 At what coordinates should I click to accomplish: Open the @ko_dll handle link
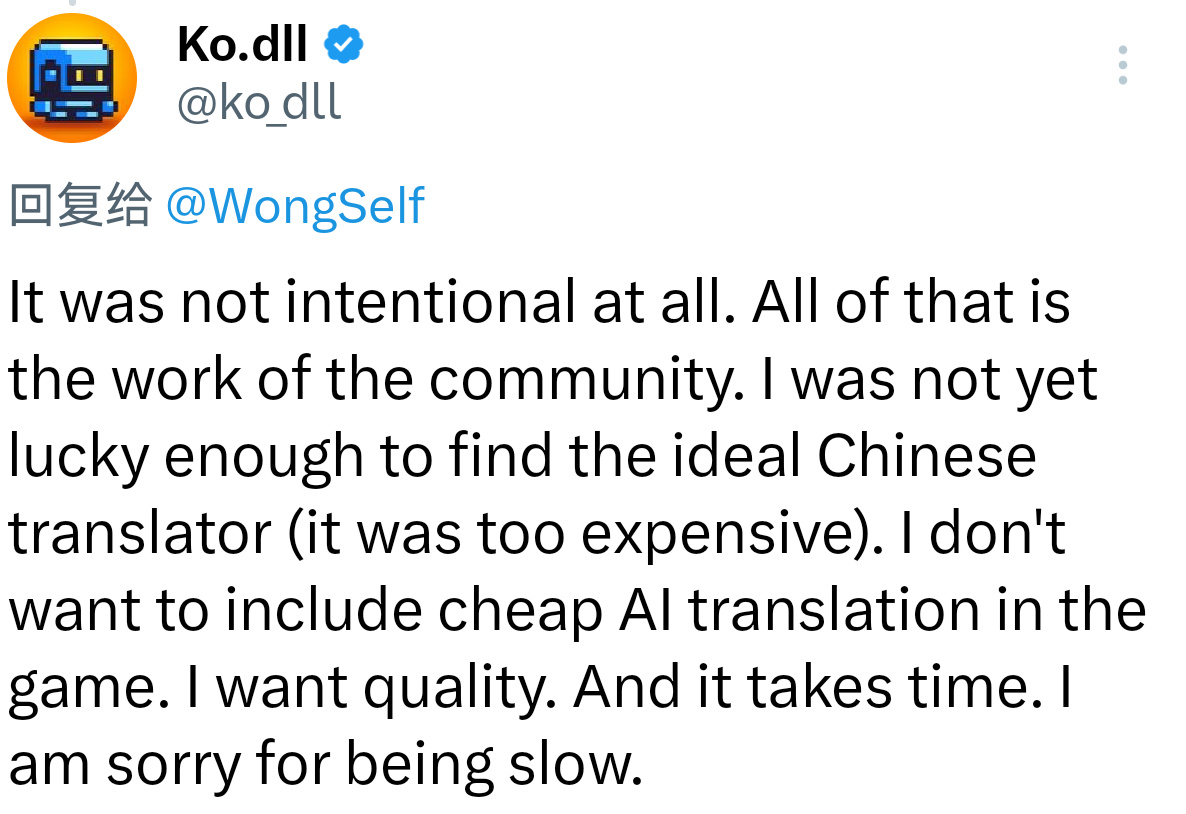[x=259, y=101]
